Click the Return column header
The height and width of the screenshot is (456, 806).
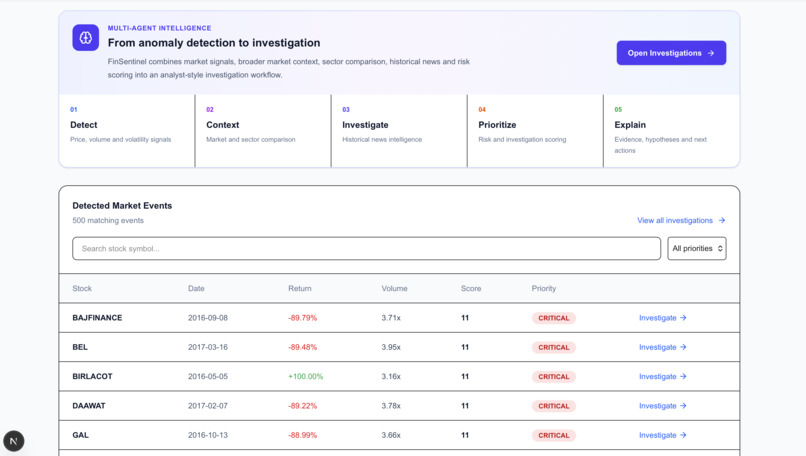point(300,288)
